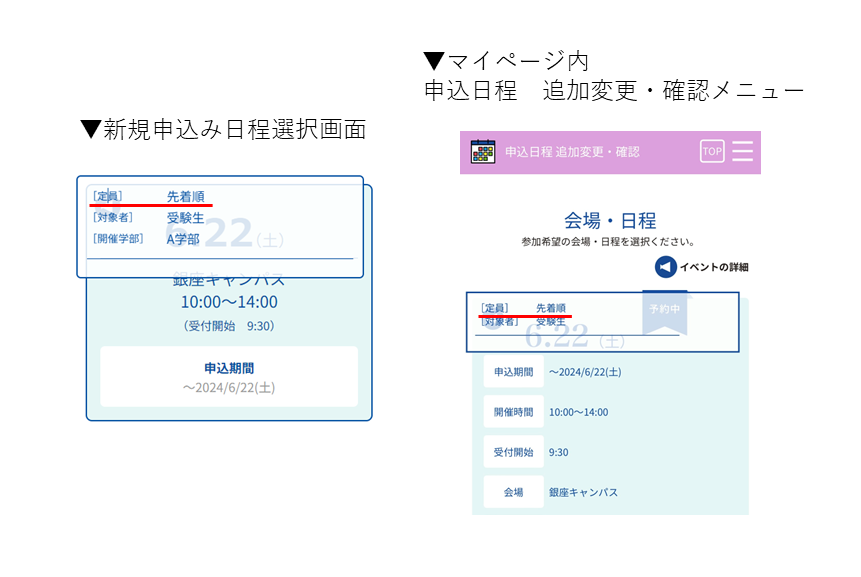Screen dimensions: 861x577
Task: Click the 会場 label in the right card
Action: [513, 492]
